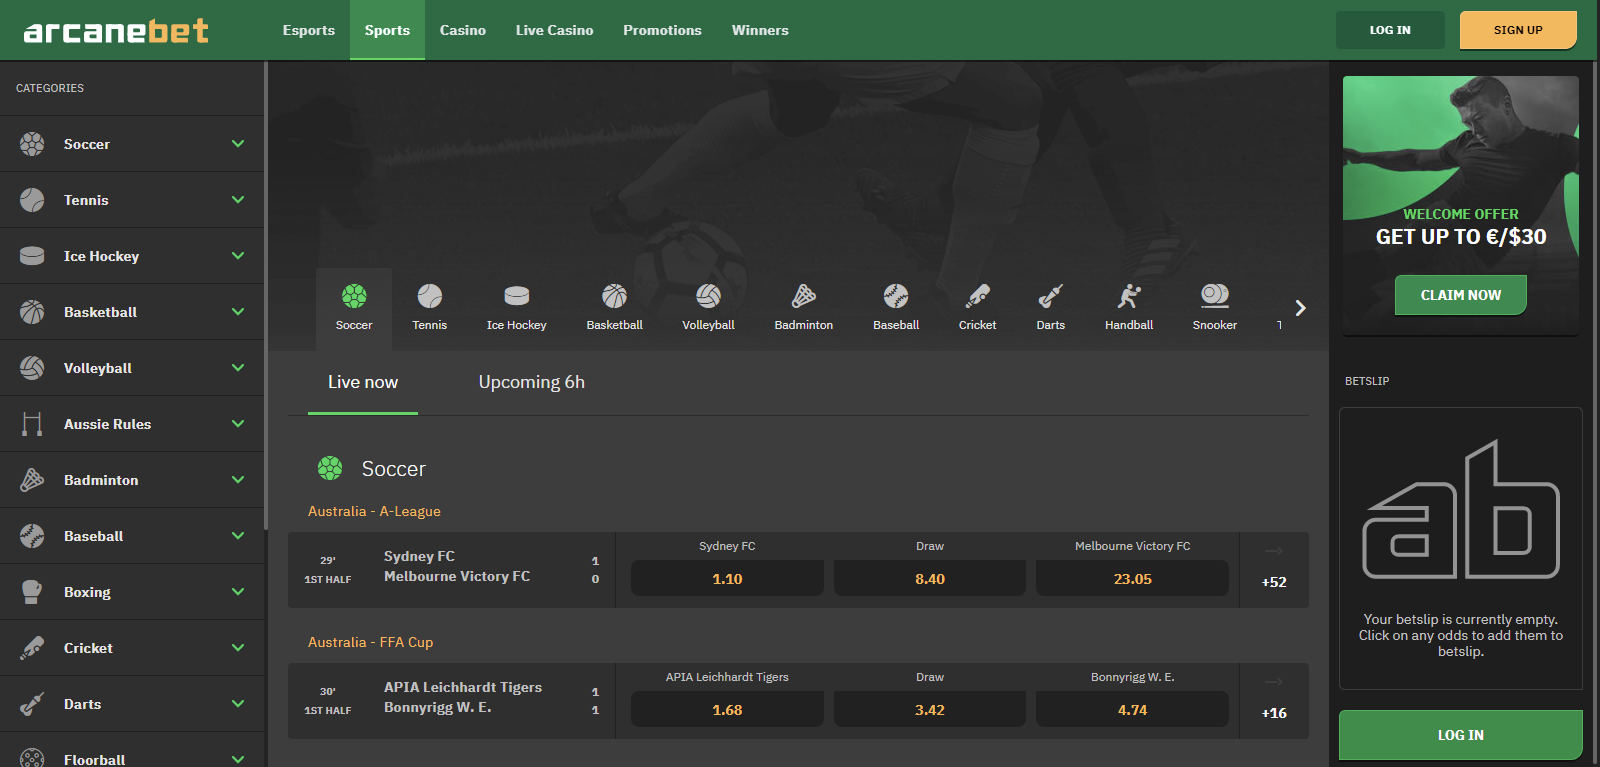Click the Baseball icon in sidebar
This screenshot has width=1600, height=767.
[32, 536]
